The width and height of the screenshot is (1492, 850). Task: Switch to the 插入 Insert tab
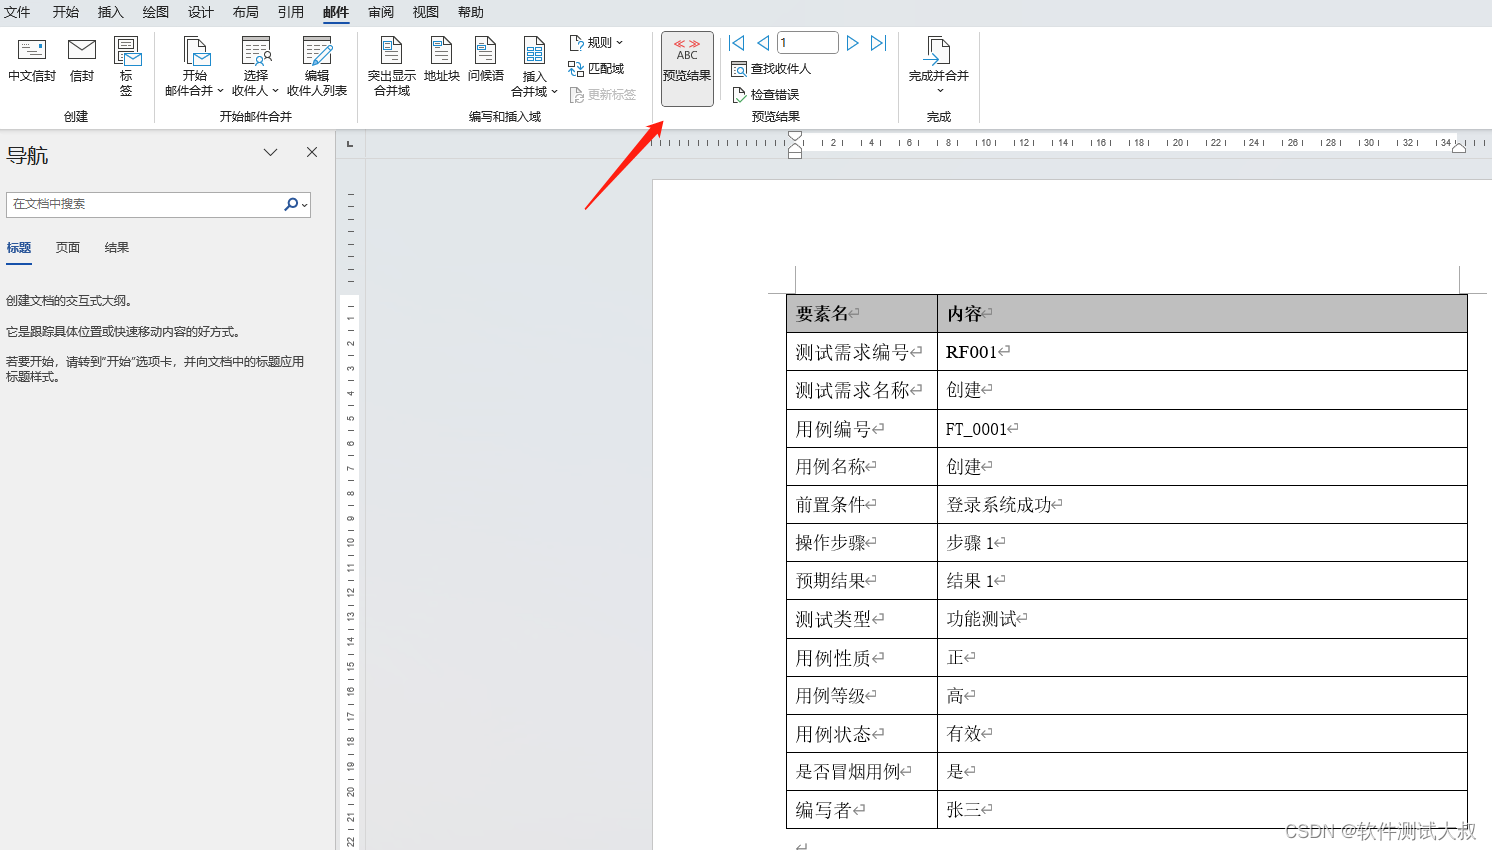pyautogui.click(x=111, y=12)
